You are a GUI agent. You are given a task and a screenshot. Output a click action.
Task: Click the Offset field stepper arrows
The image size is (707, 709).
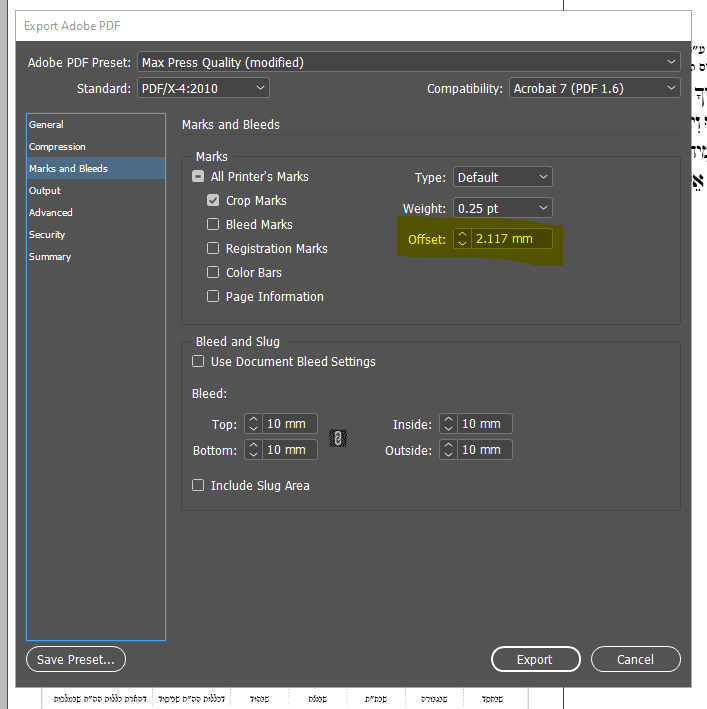tap(462, 239)
